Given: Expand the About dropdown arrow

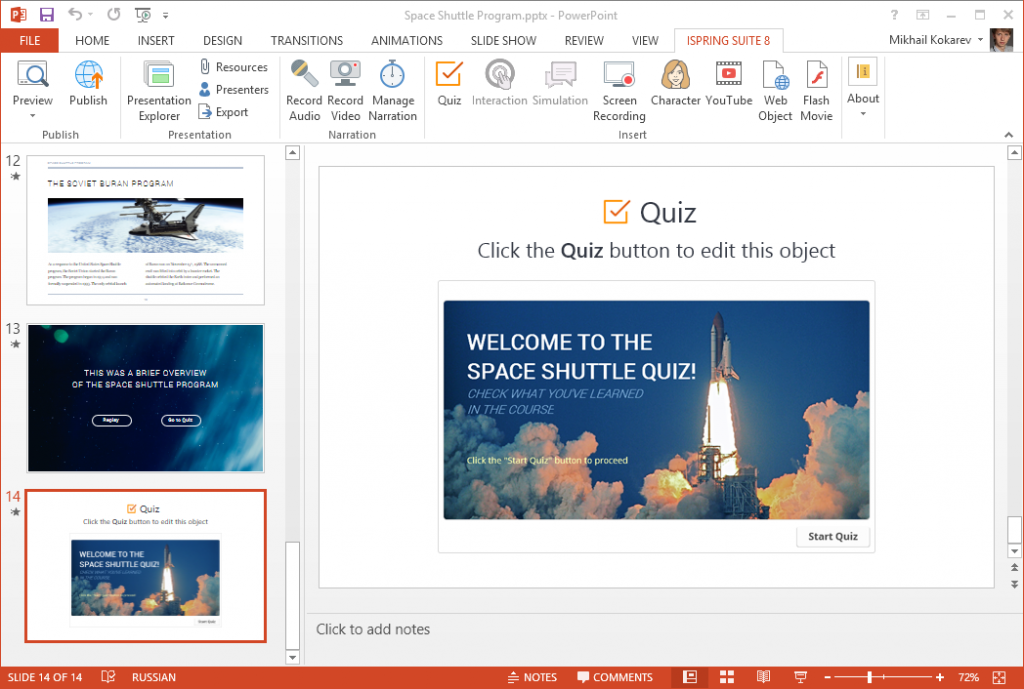Looking at the screenshot, I should pos(863,114).
